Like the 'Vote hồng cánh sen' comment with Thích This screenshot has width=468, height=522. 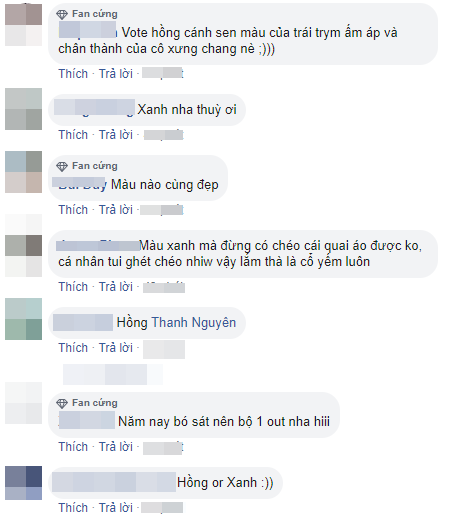pyautogui.click(x=73, y=74)
